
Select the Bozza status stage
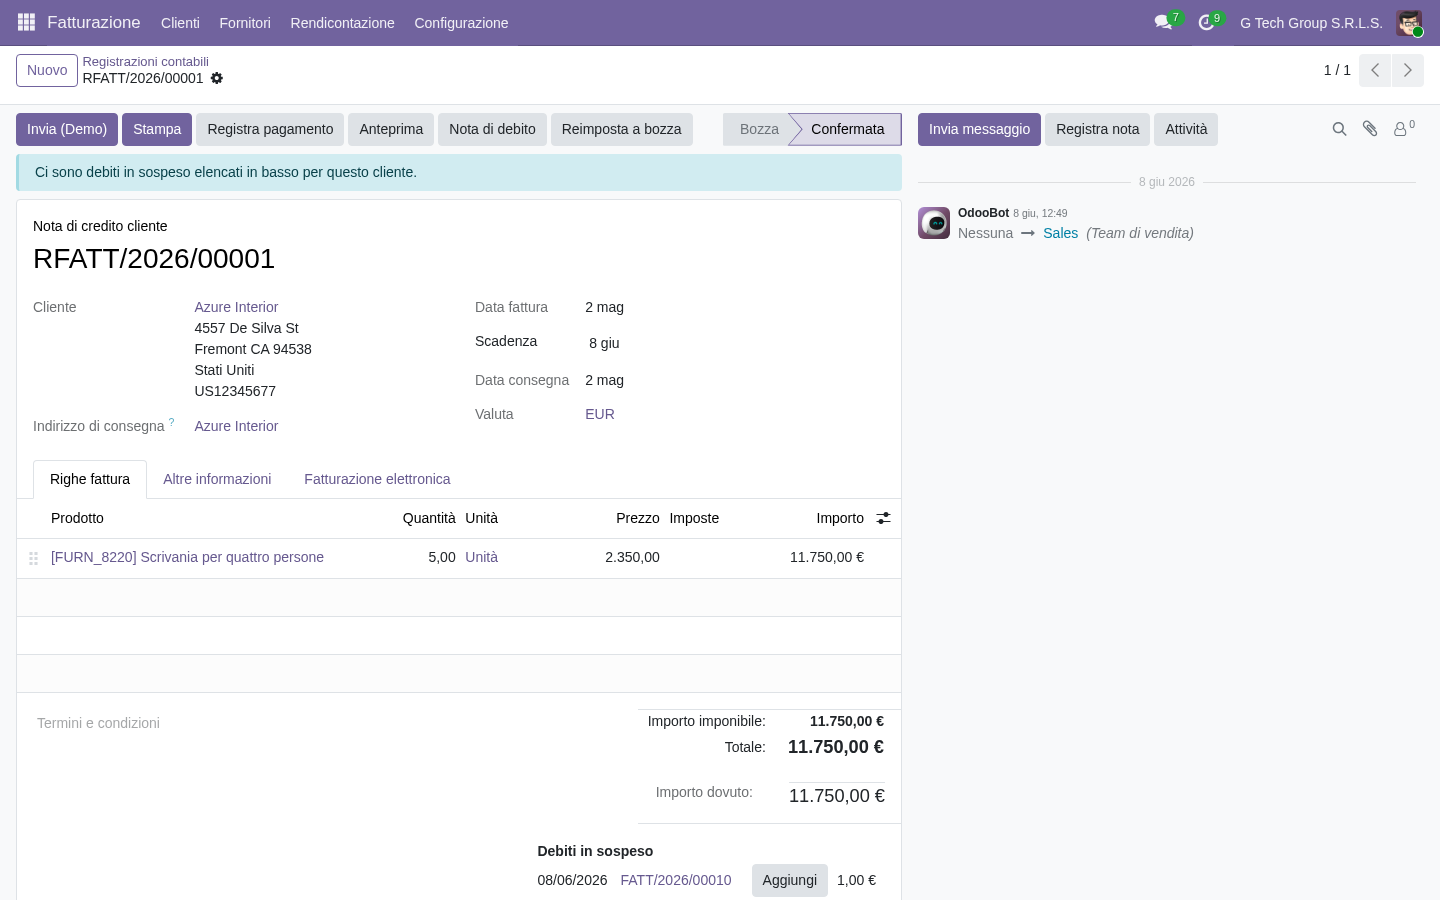coord(759,129)
